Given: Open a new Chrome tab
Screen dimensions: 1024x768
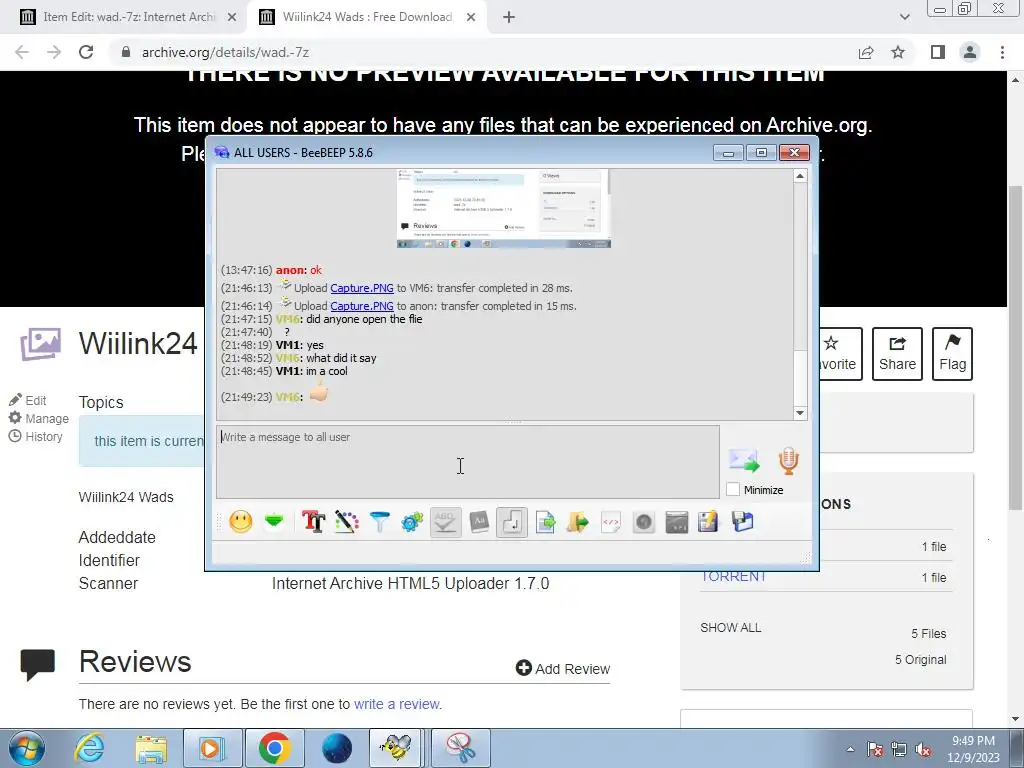Looking at the screenshot, I should pyautogui.click(x=509, y=18).
